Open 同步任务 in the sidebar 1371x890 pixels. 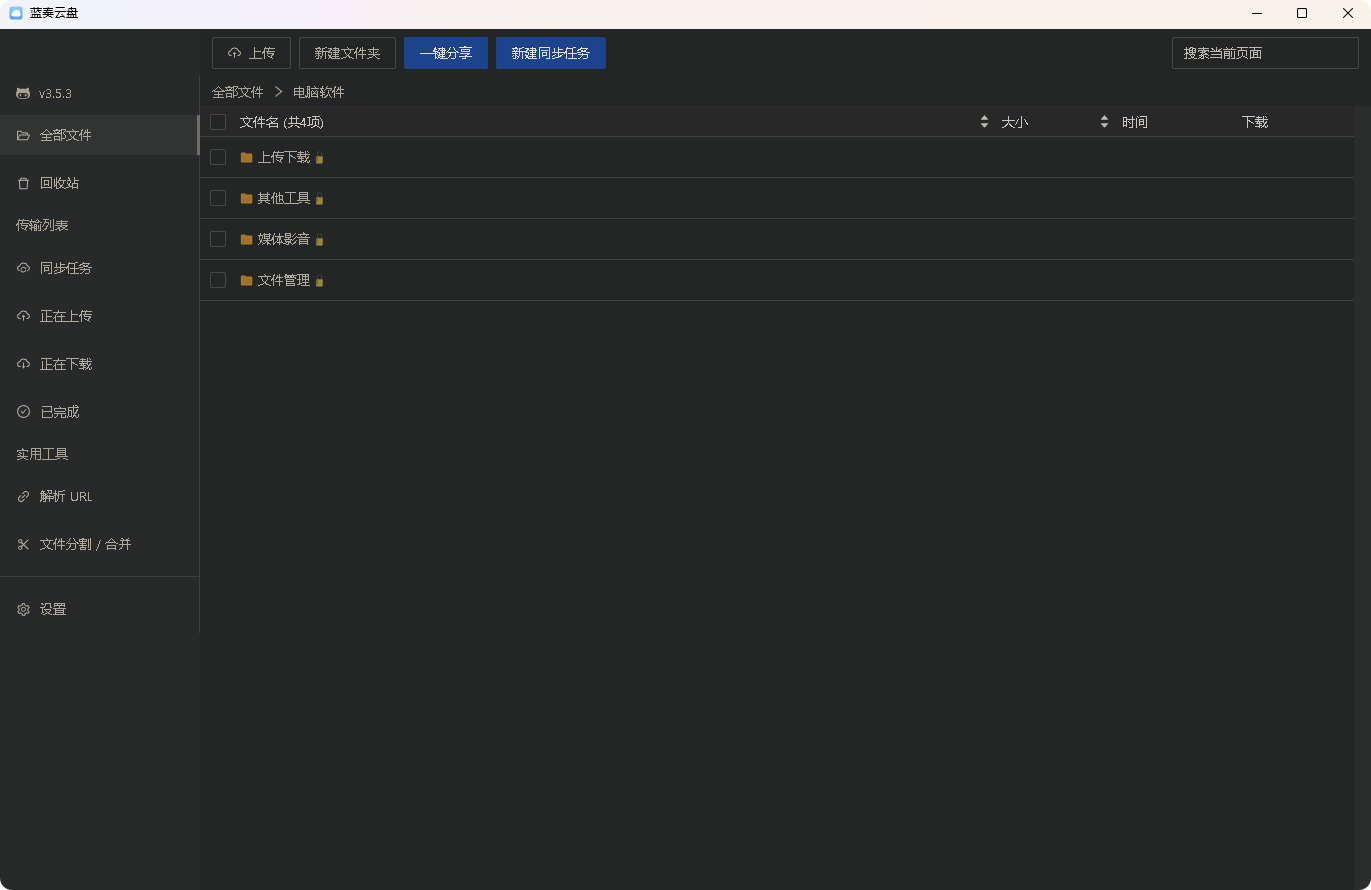(x=99, y=268)
